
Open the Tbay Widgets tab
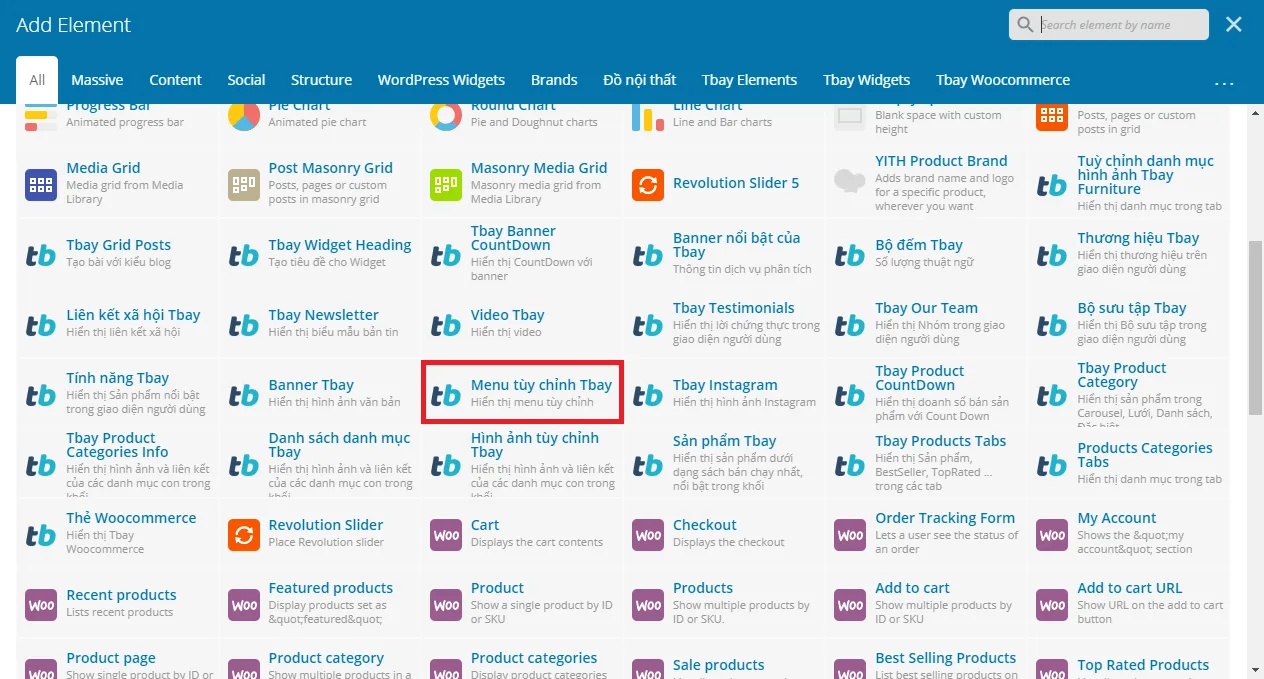coord(866,80)
